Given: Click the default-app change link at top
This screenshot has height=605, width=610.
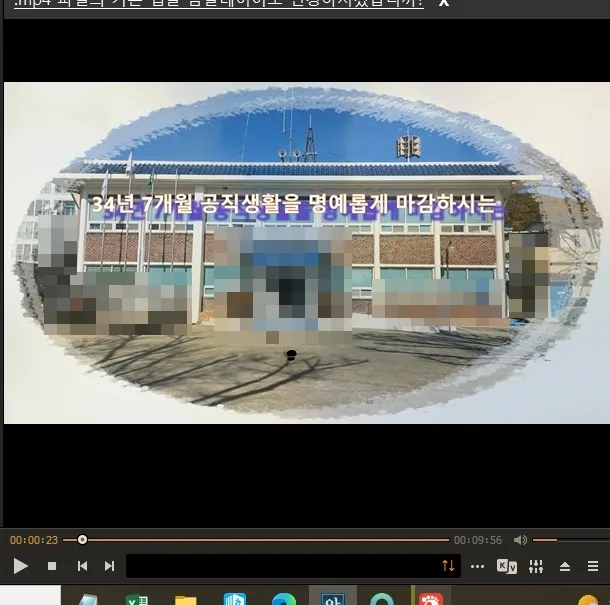Looking at the screenshot, I should (219, 4).
